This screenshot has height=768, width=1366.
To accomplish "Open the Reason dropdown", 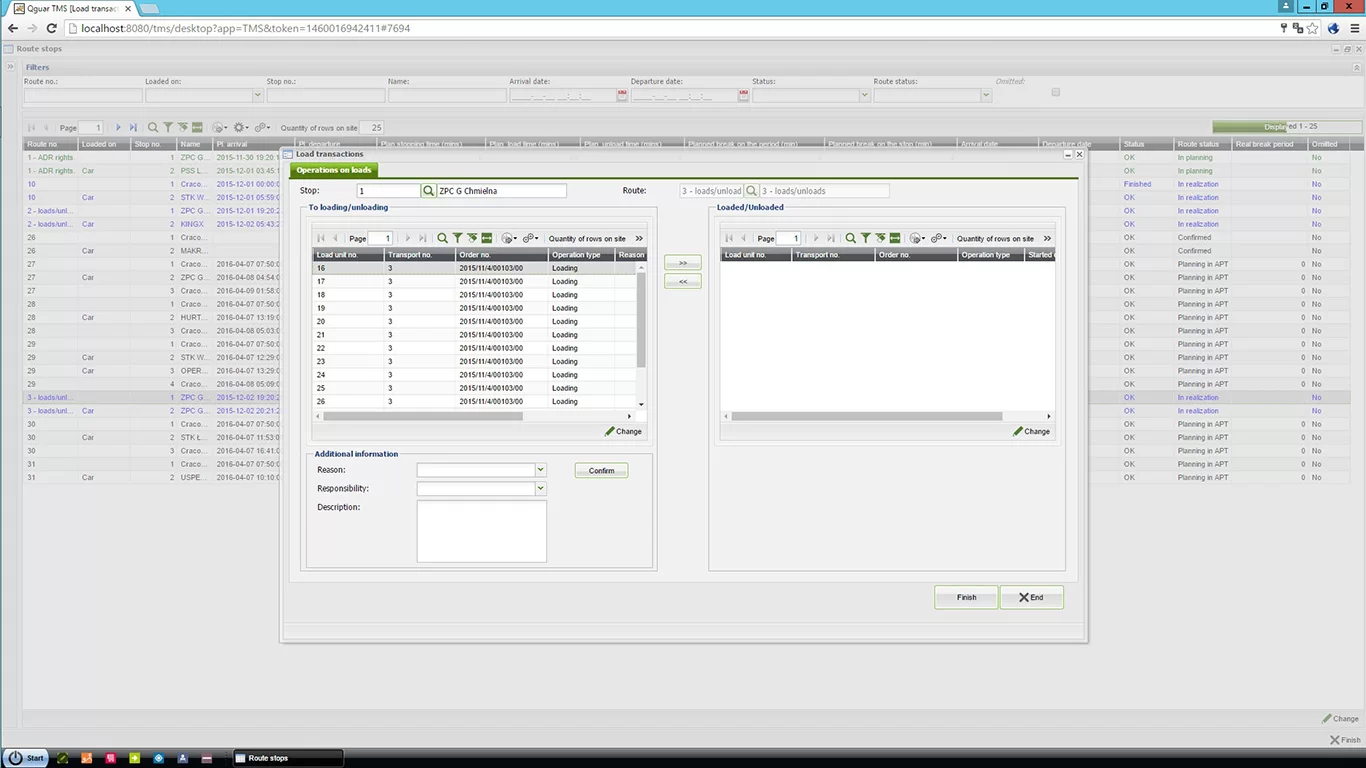I will point(541,469).
